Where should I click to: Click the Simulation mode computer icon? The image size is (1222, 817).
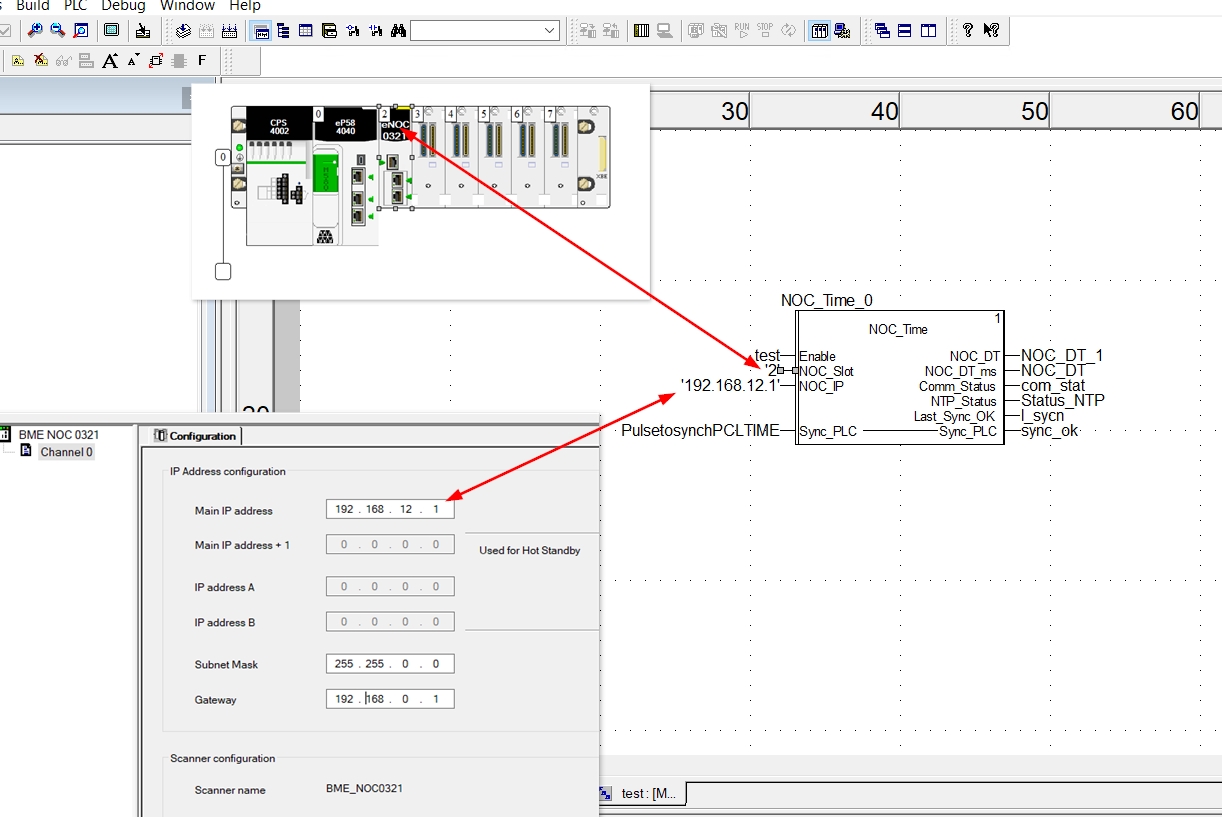(664, 30)
